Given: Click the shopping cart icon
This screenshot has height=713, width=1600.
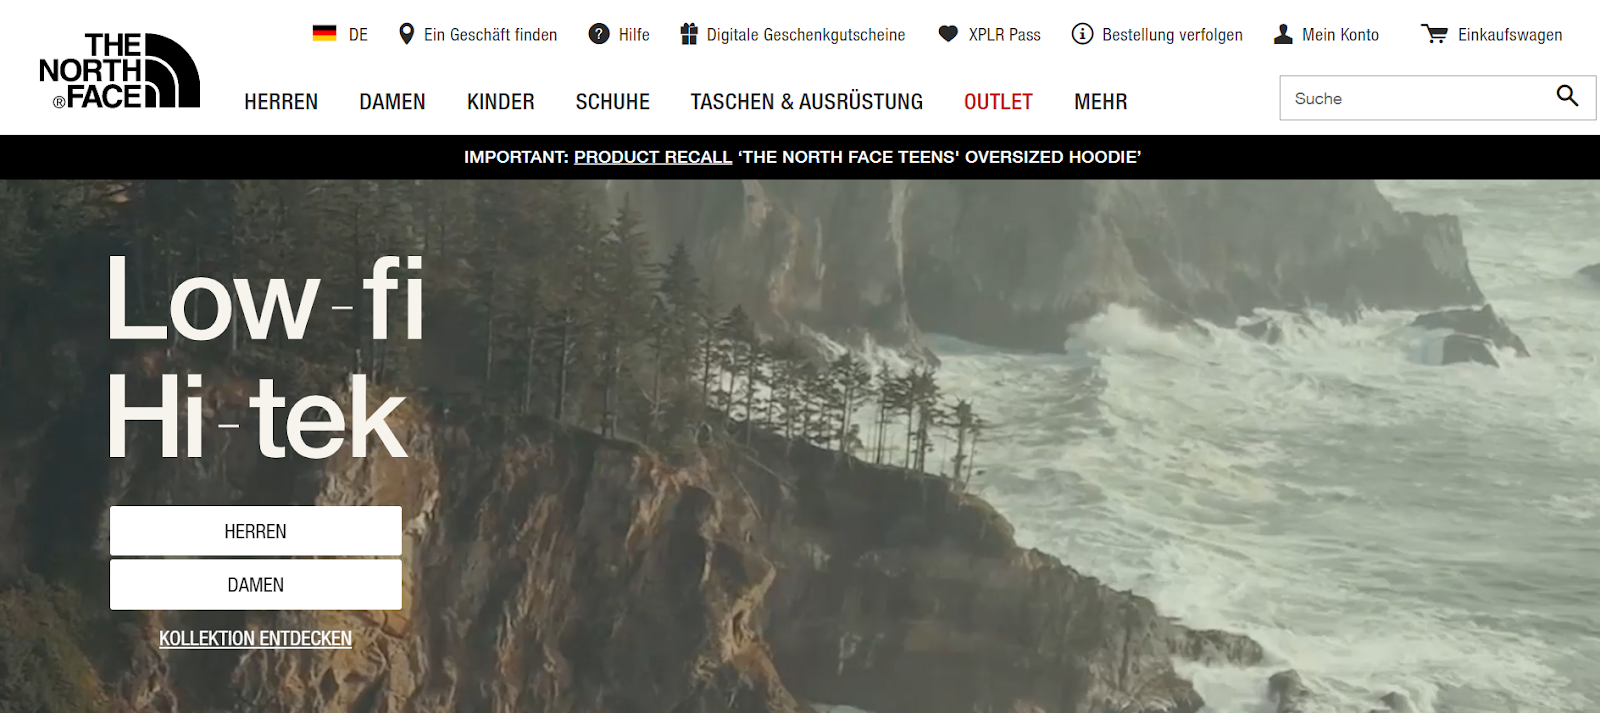Looking at the screenshot, I should tap(1434, 34).
